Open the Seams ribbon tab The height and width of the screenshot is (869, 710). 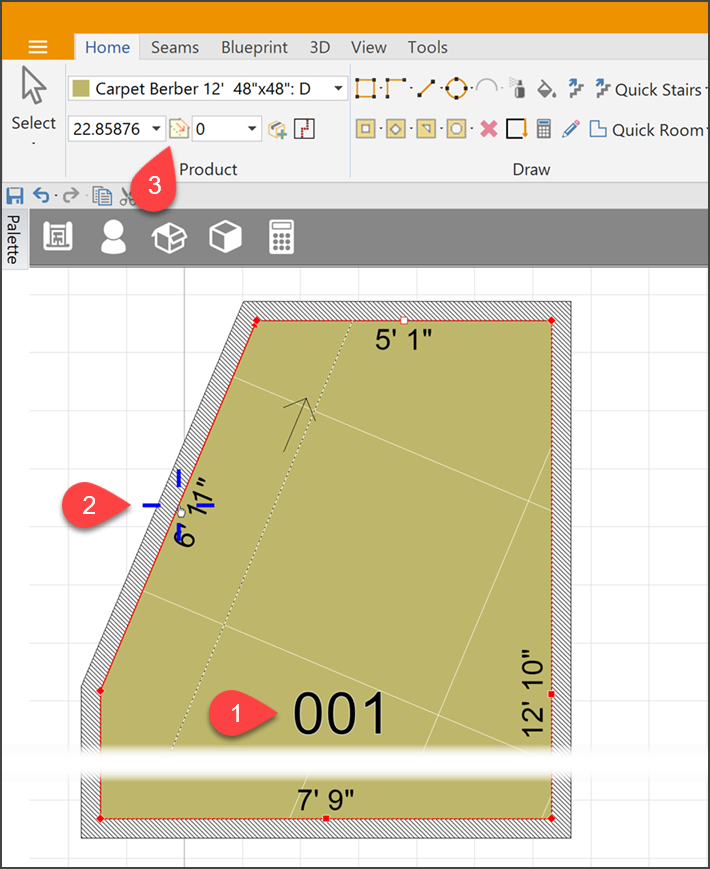175,47
